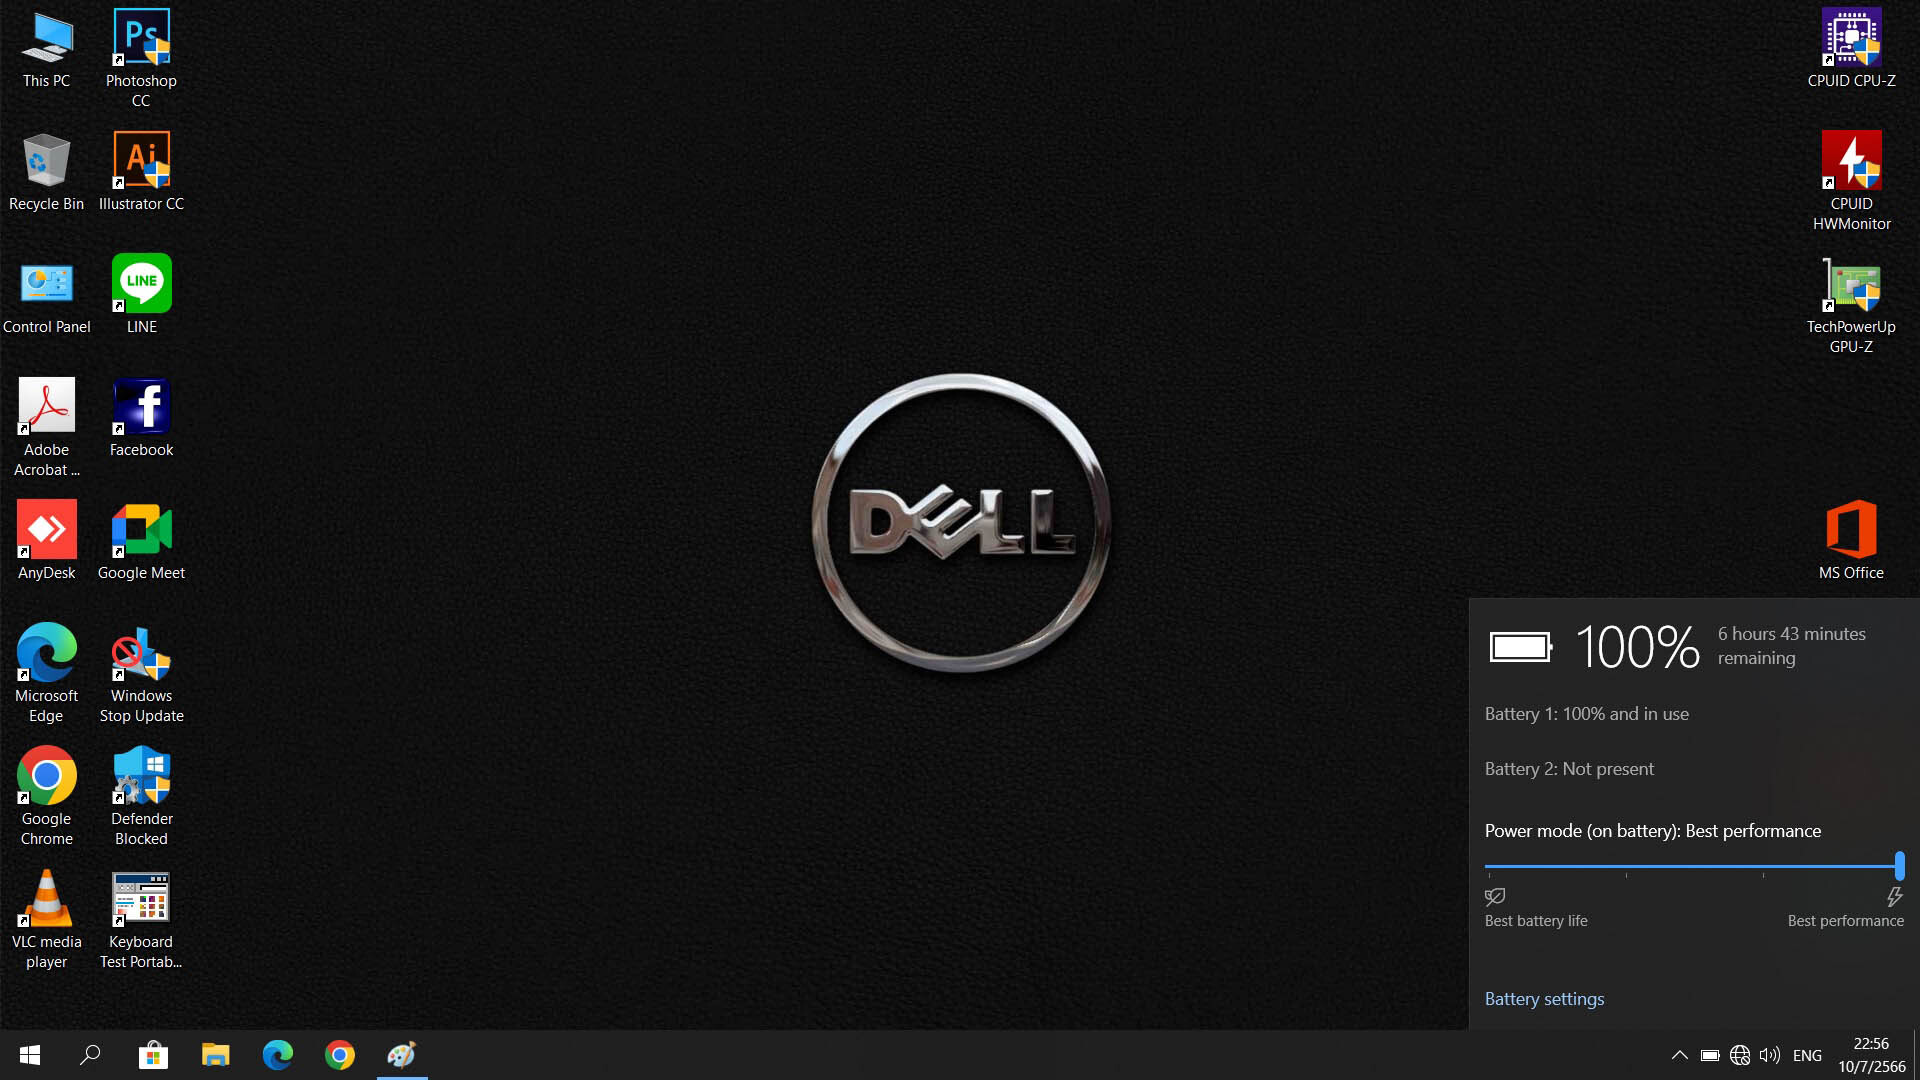
Task: Open Edge browser from taskbar
Action: click(277, 1055)
